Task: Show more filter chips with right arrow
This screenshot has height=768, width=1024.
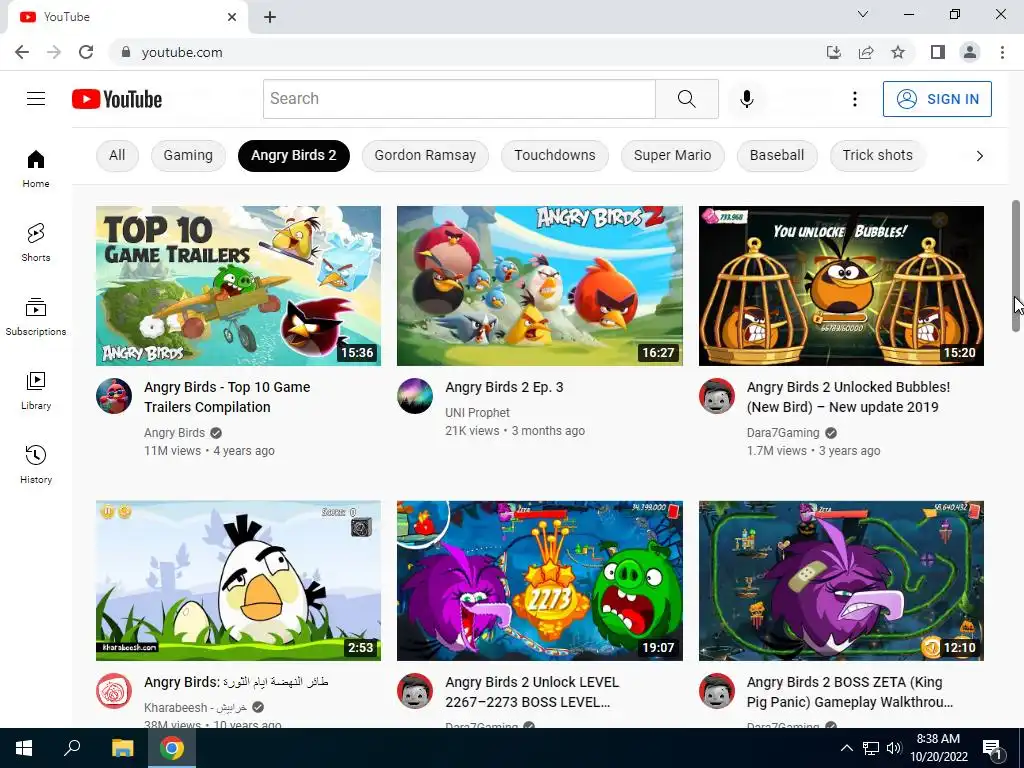Action: 979,156
